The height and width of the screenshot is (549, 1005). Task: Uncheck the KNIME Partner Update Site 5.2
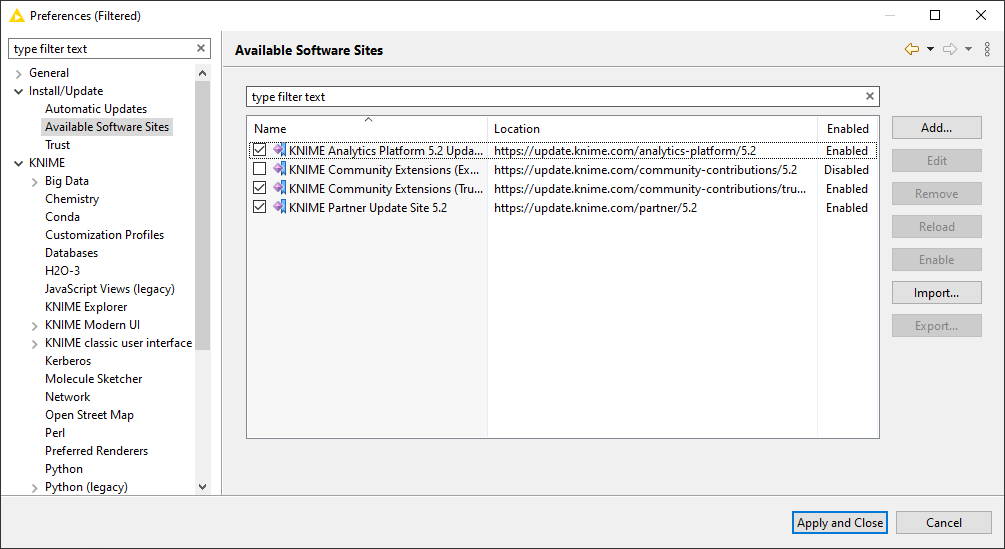coord(260,207)
